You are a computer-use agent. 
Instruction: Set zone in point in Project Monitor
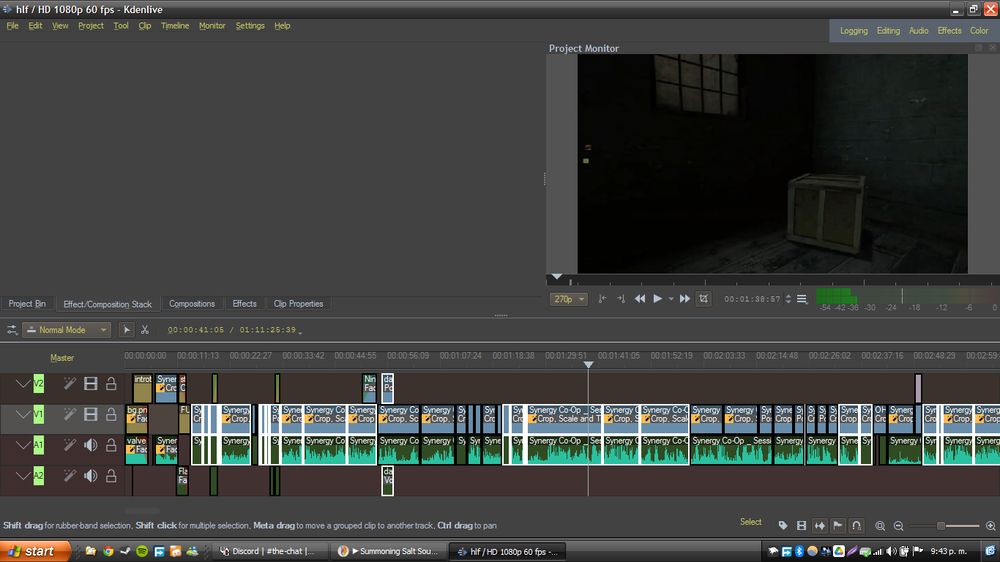click(x=602, y=299)
